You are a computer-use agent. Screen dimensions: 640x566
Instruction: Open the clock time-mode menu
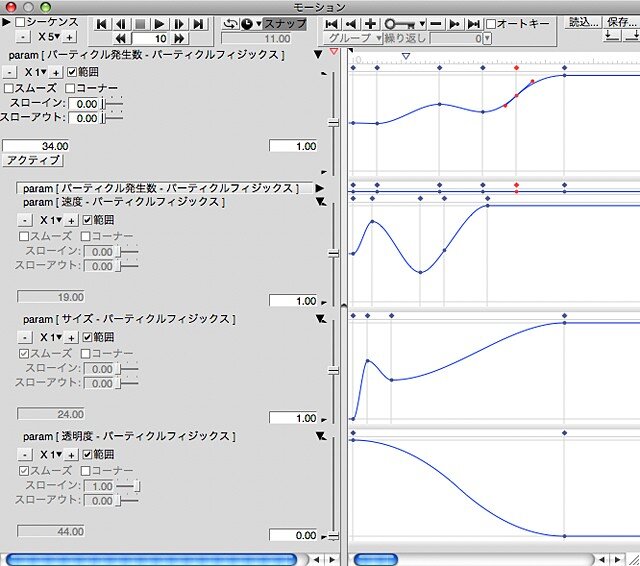point(250,24)
